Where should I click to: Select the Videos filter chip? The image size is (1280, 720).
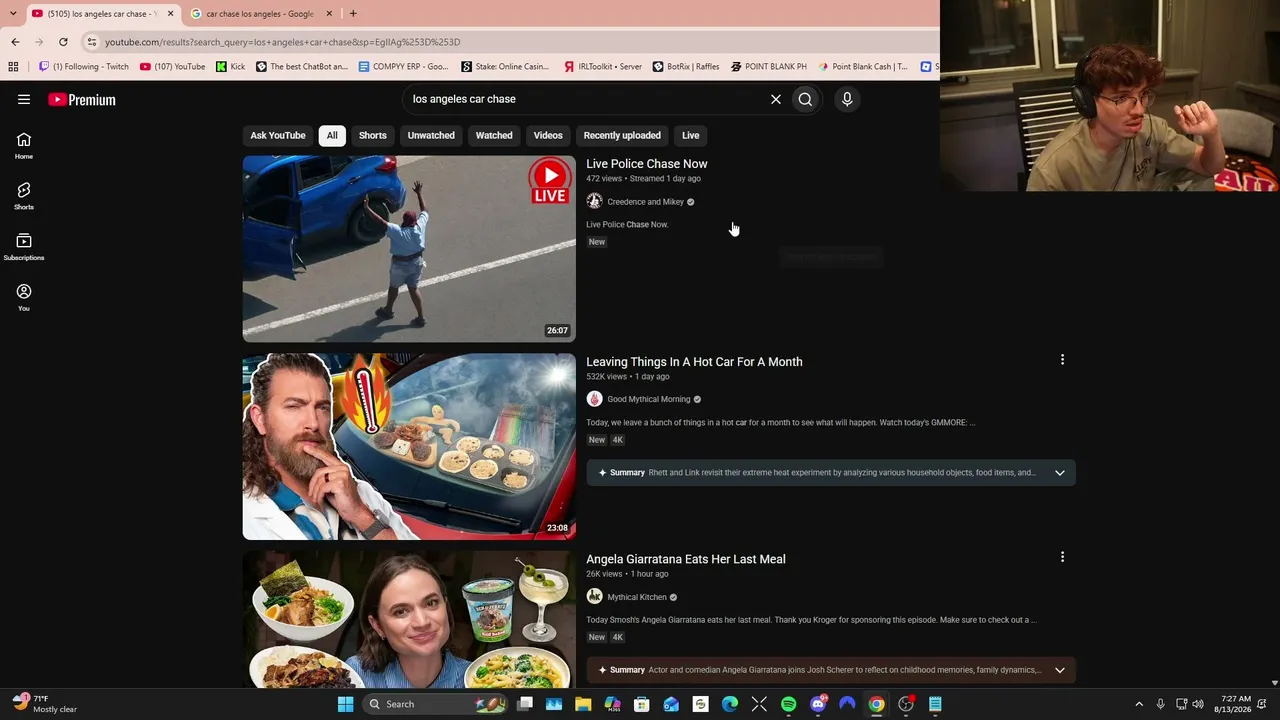point(548,135)
